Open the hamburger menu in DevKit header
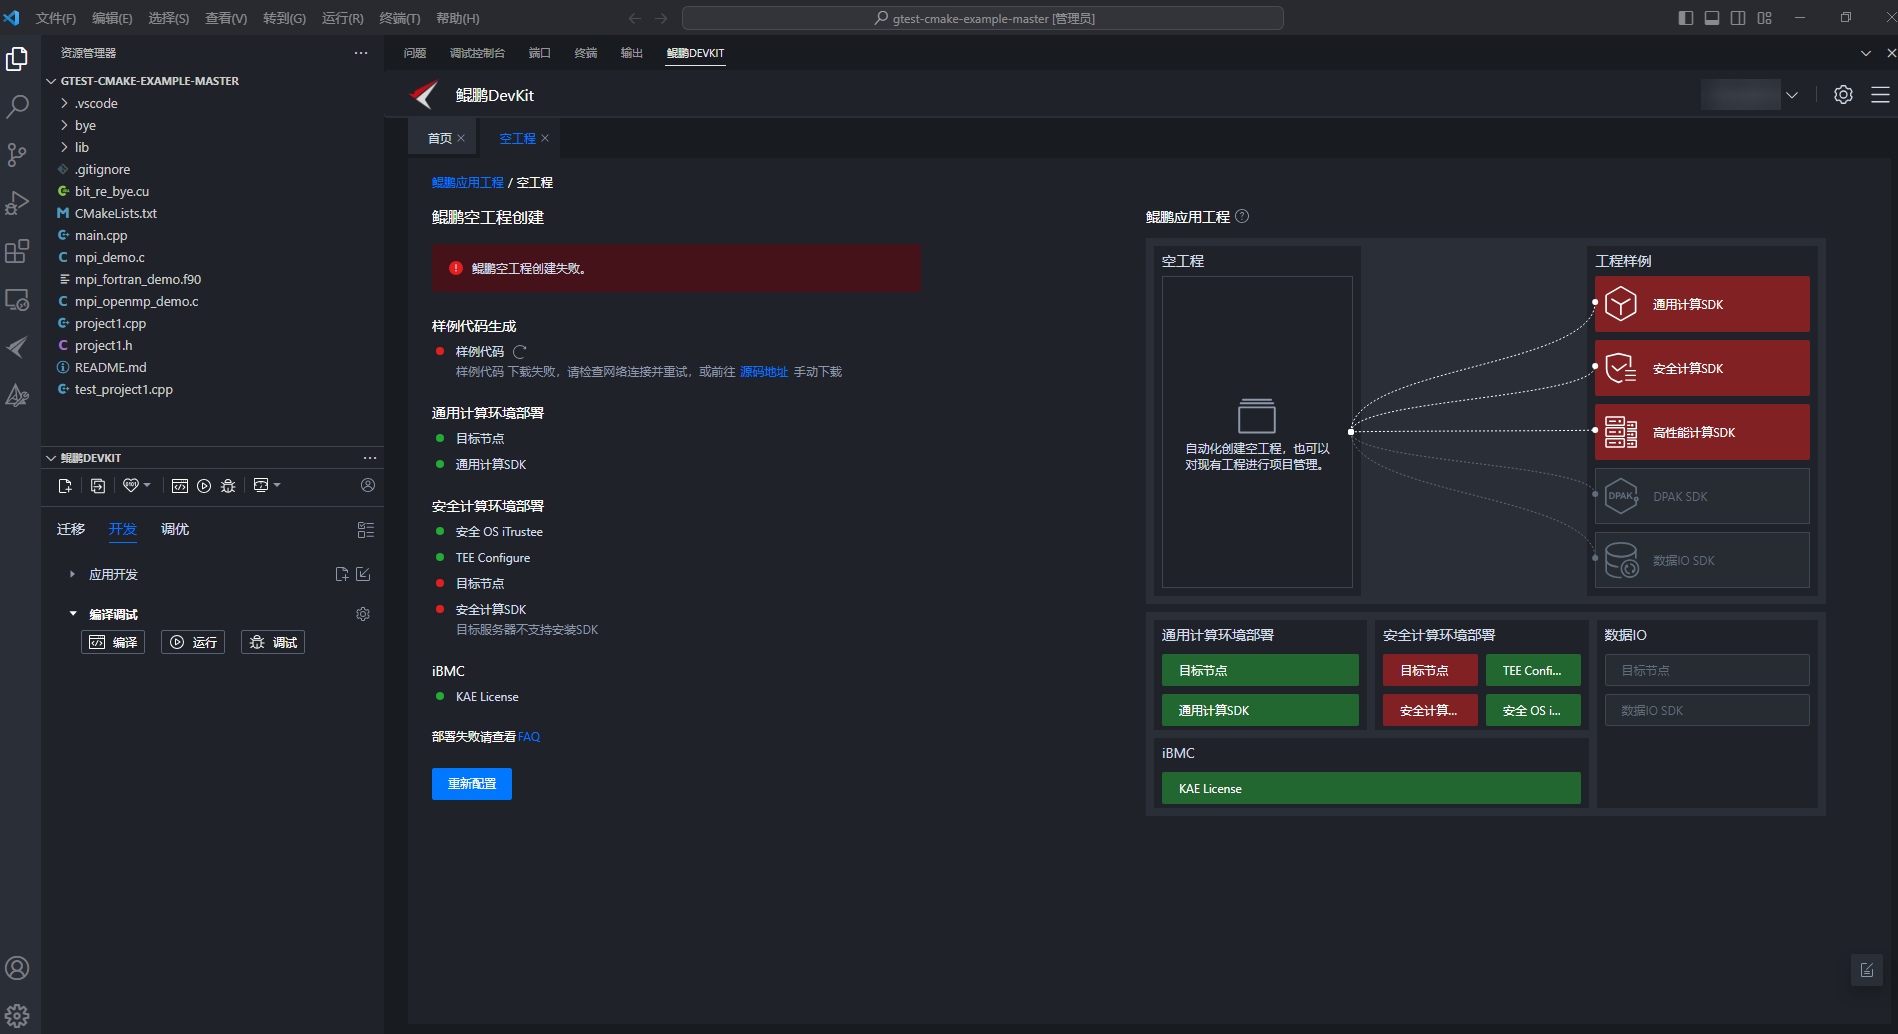The width and height of the screenshot is (1898, 1034). 1880,95
